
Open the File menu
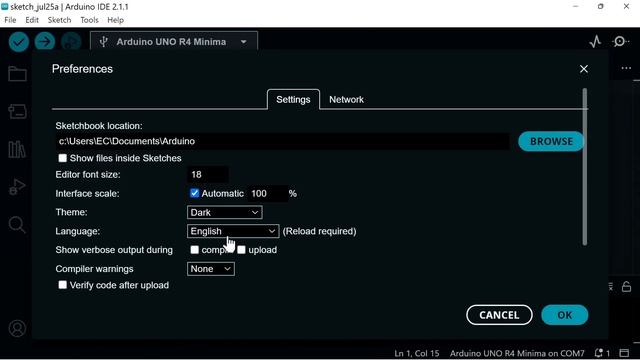10,20
